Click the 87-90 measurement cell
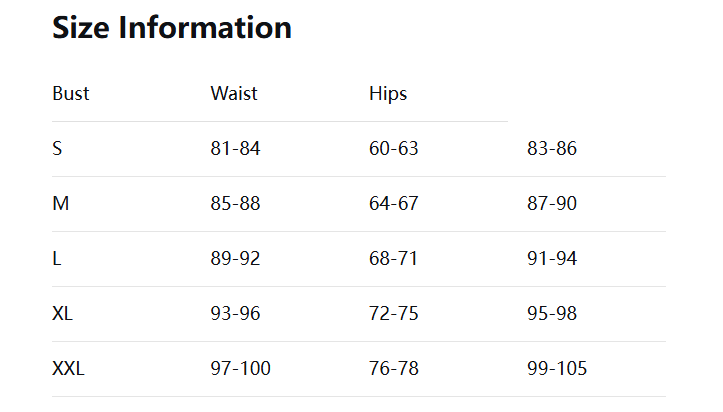723x412 pixels. (552, 204)
